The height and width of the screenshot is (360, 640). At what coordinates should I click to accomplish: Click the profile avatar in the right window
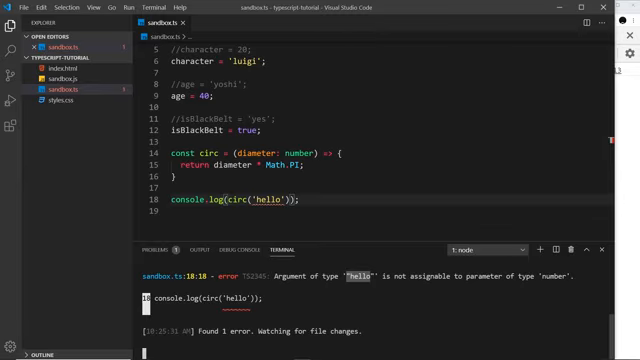coord(622,20)
